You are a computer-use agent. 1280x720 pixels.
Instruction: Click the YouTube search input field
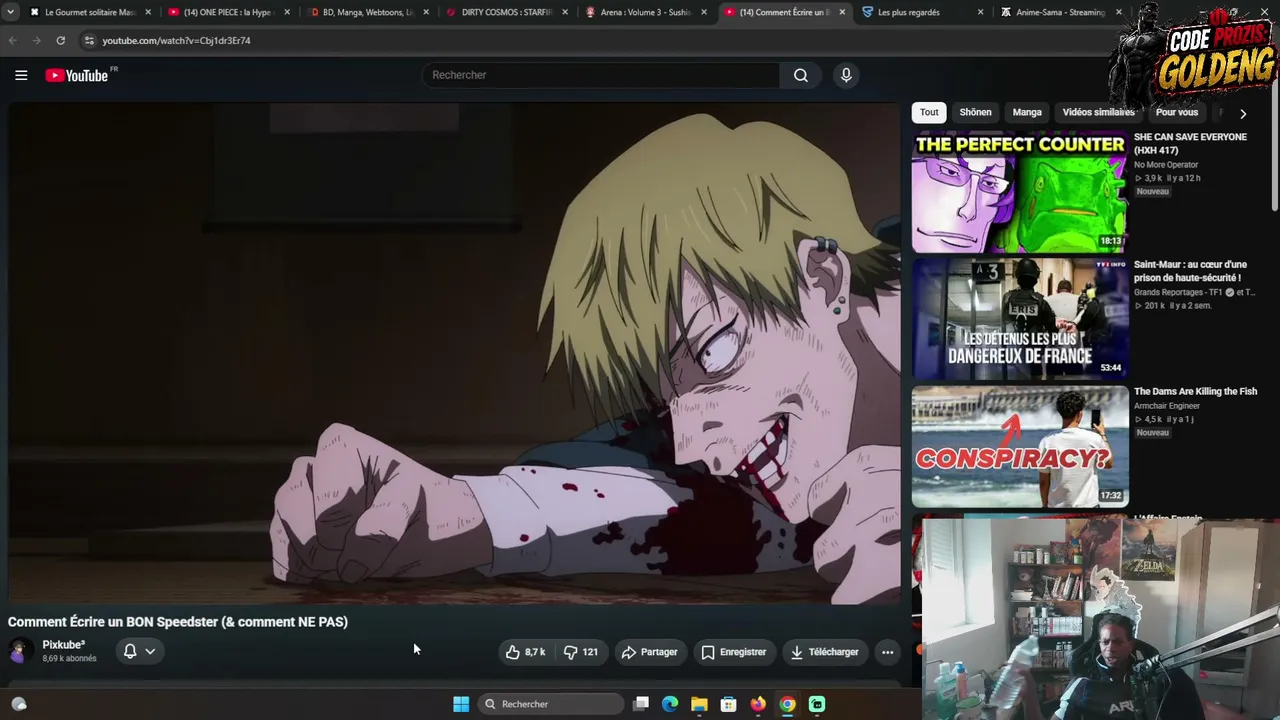coord(601,75)
